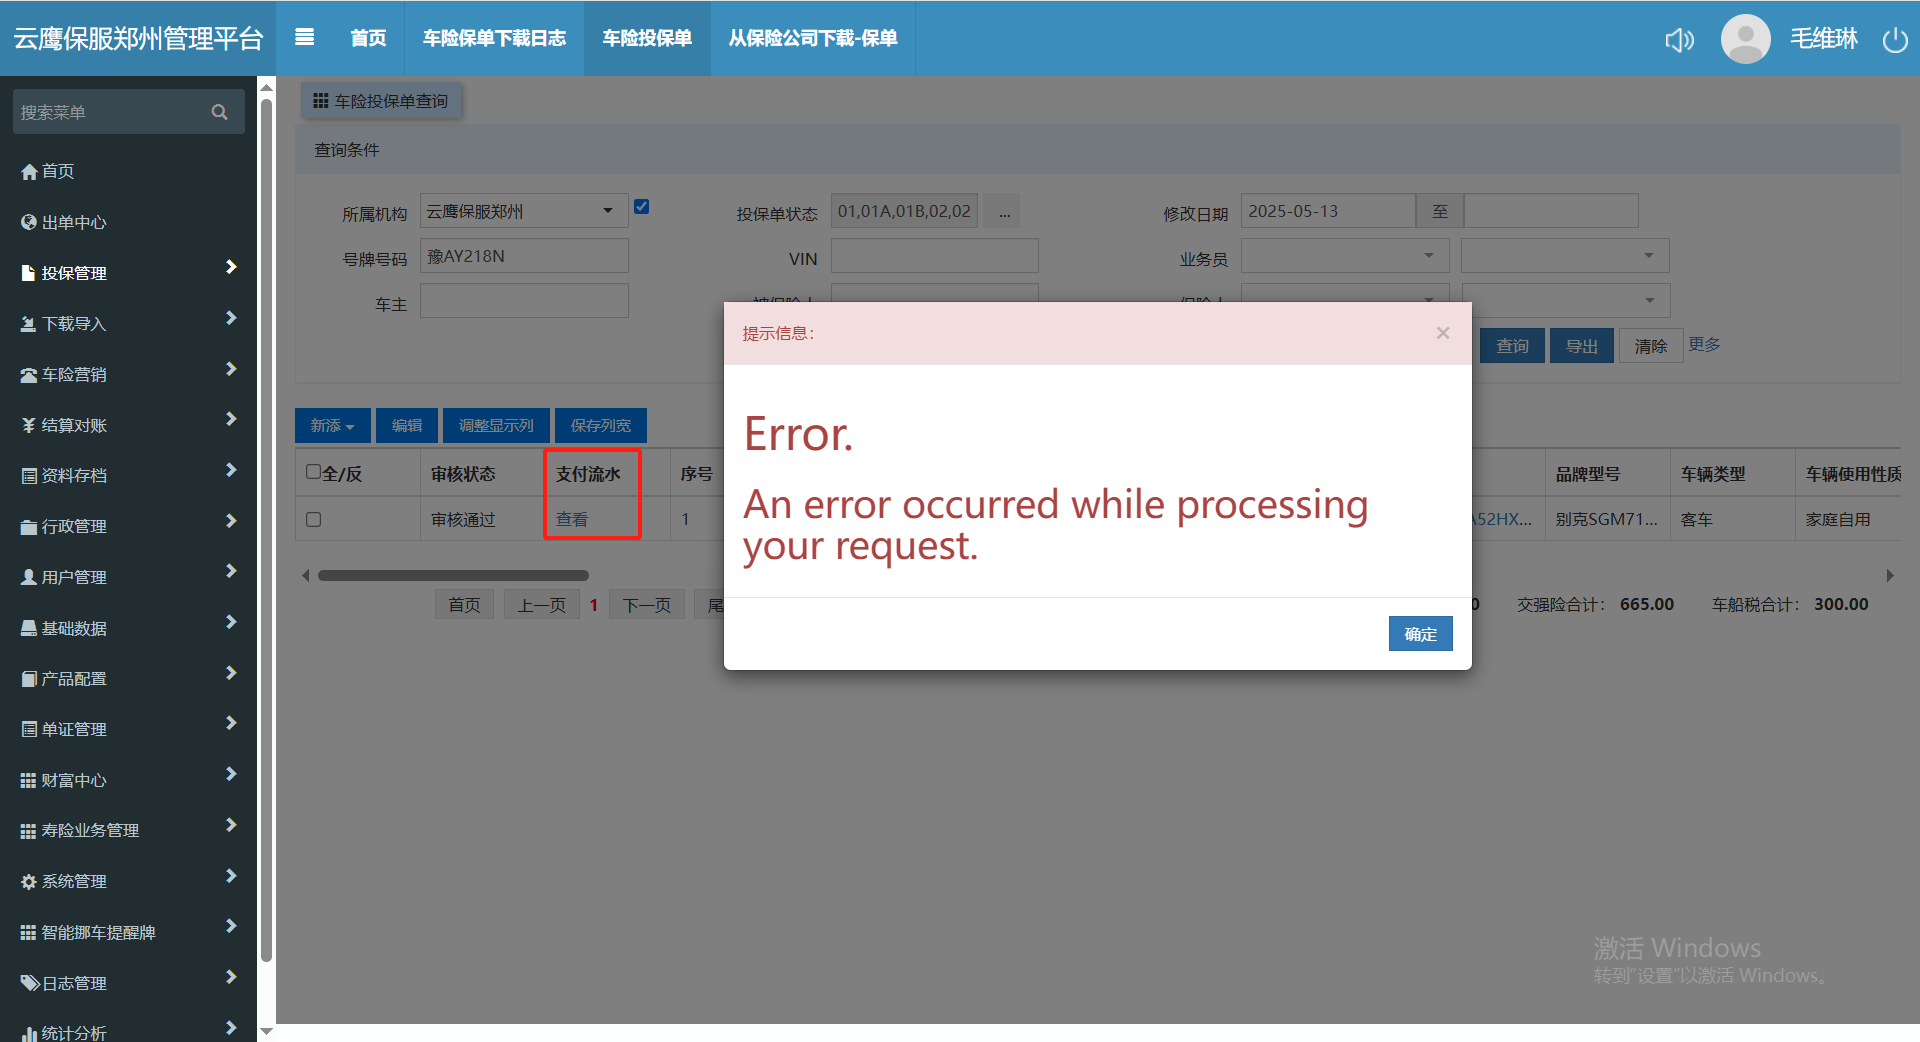
Task: Expand the 投保管理 sidebar chevron
Action: (231, 267)
